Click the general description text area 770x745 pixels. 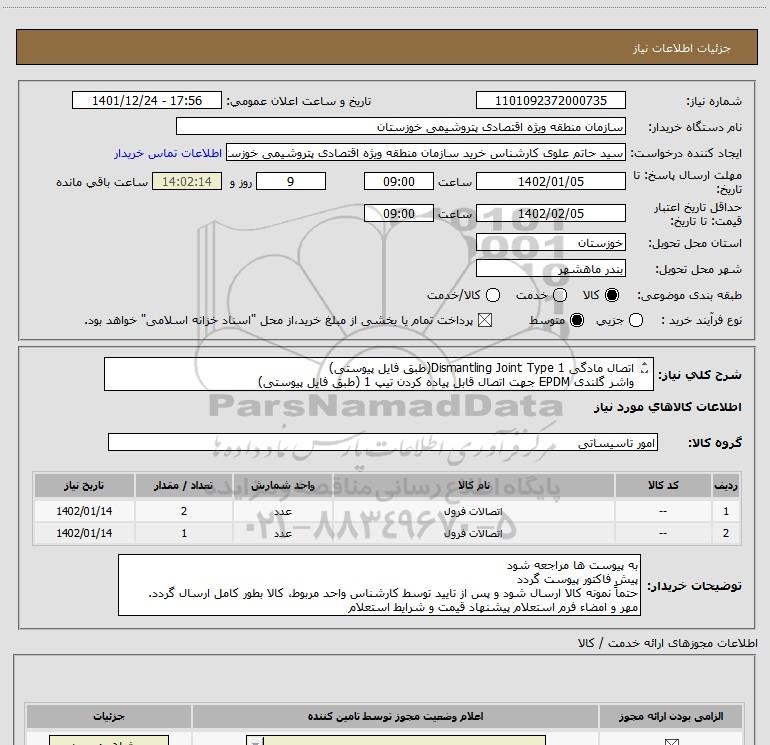click(x=379, y=374)
